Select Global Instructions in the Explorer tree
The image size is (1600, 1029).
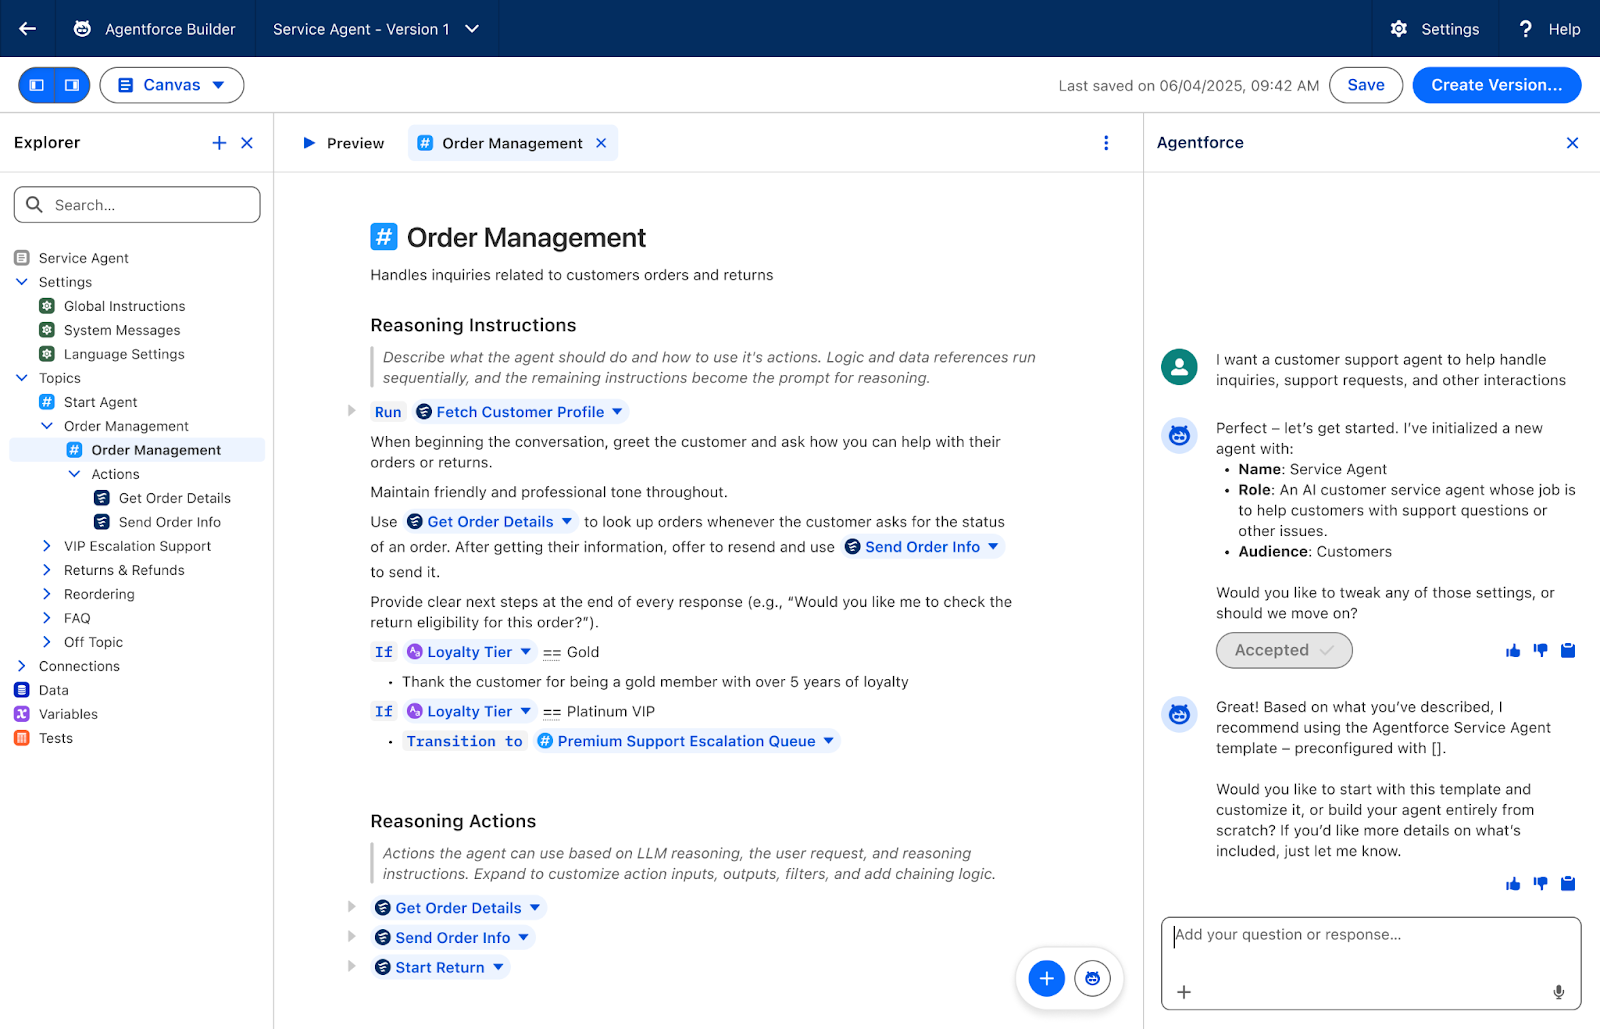click(124, 306)
